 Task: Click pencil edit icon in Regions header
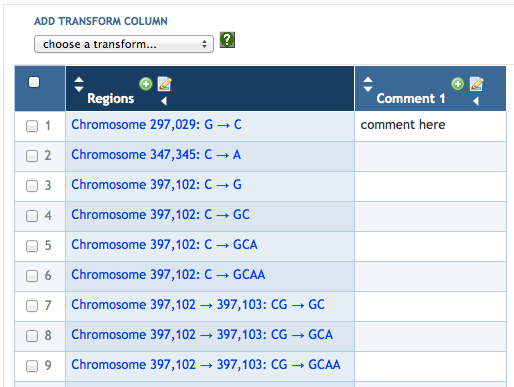[165, 84]
